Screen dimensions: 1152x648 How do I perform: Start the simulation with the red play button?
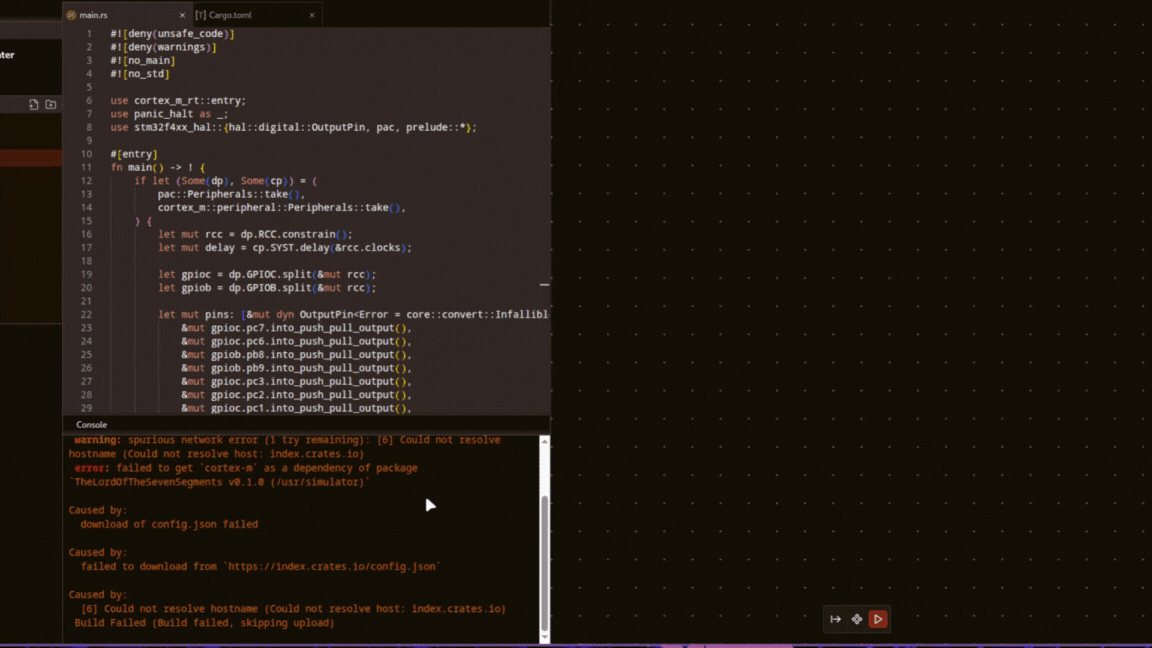tap(878, 619)
